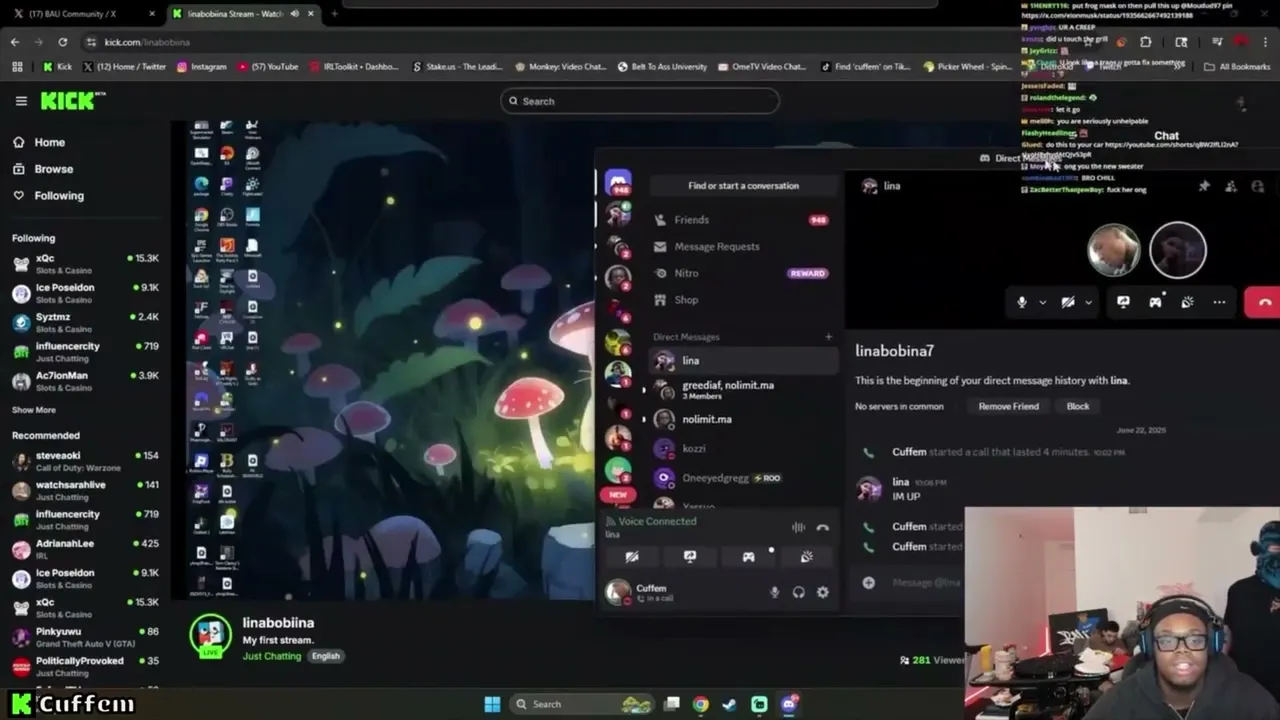Select the linabobiina Stream browser tab
Viewport: 1280px width, 720px height.
pos(243,14)
